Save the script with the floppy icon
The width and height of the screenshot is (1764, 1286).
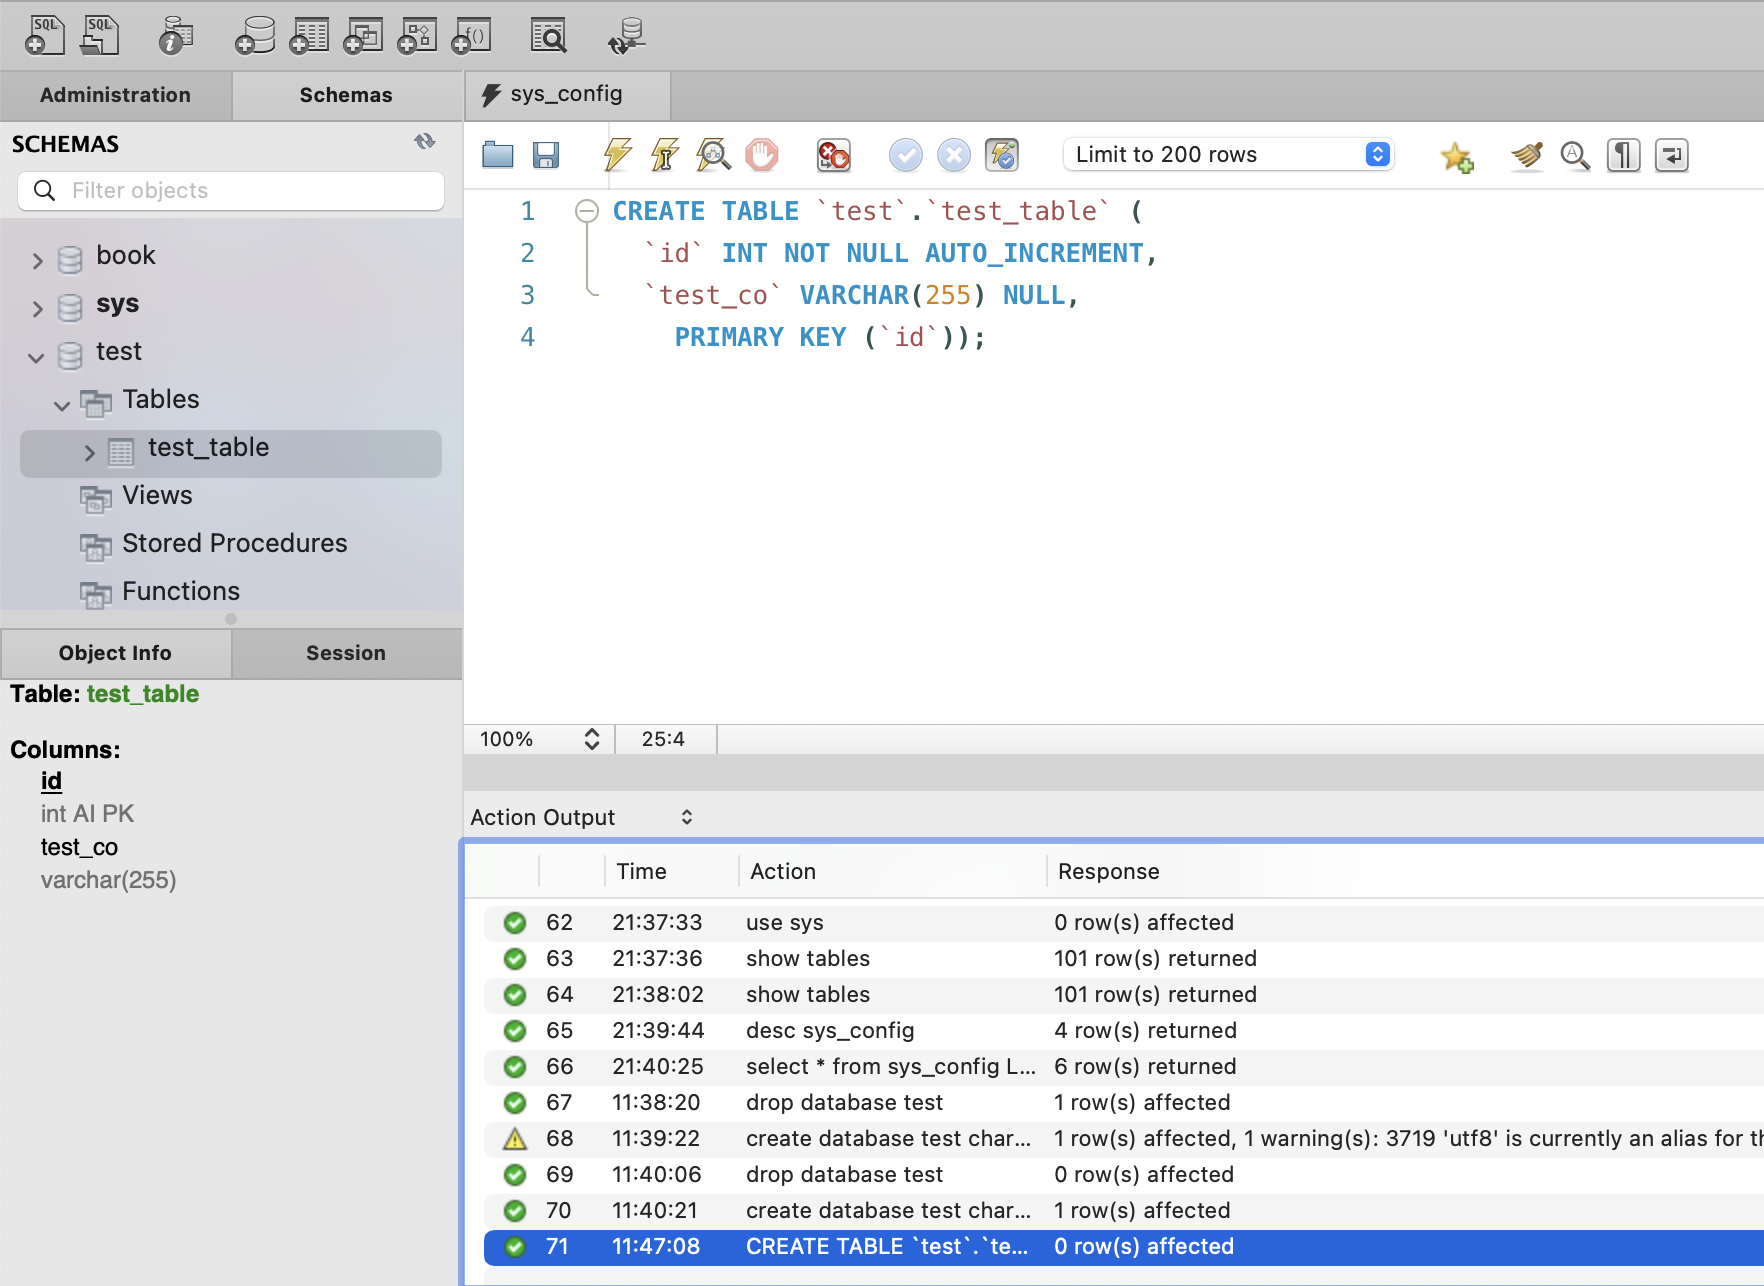546,155
